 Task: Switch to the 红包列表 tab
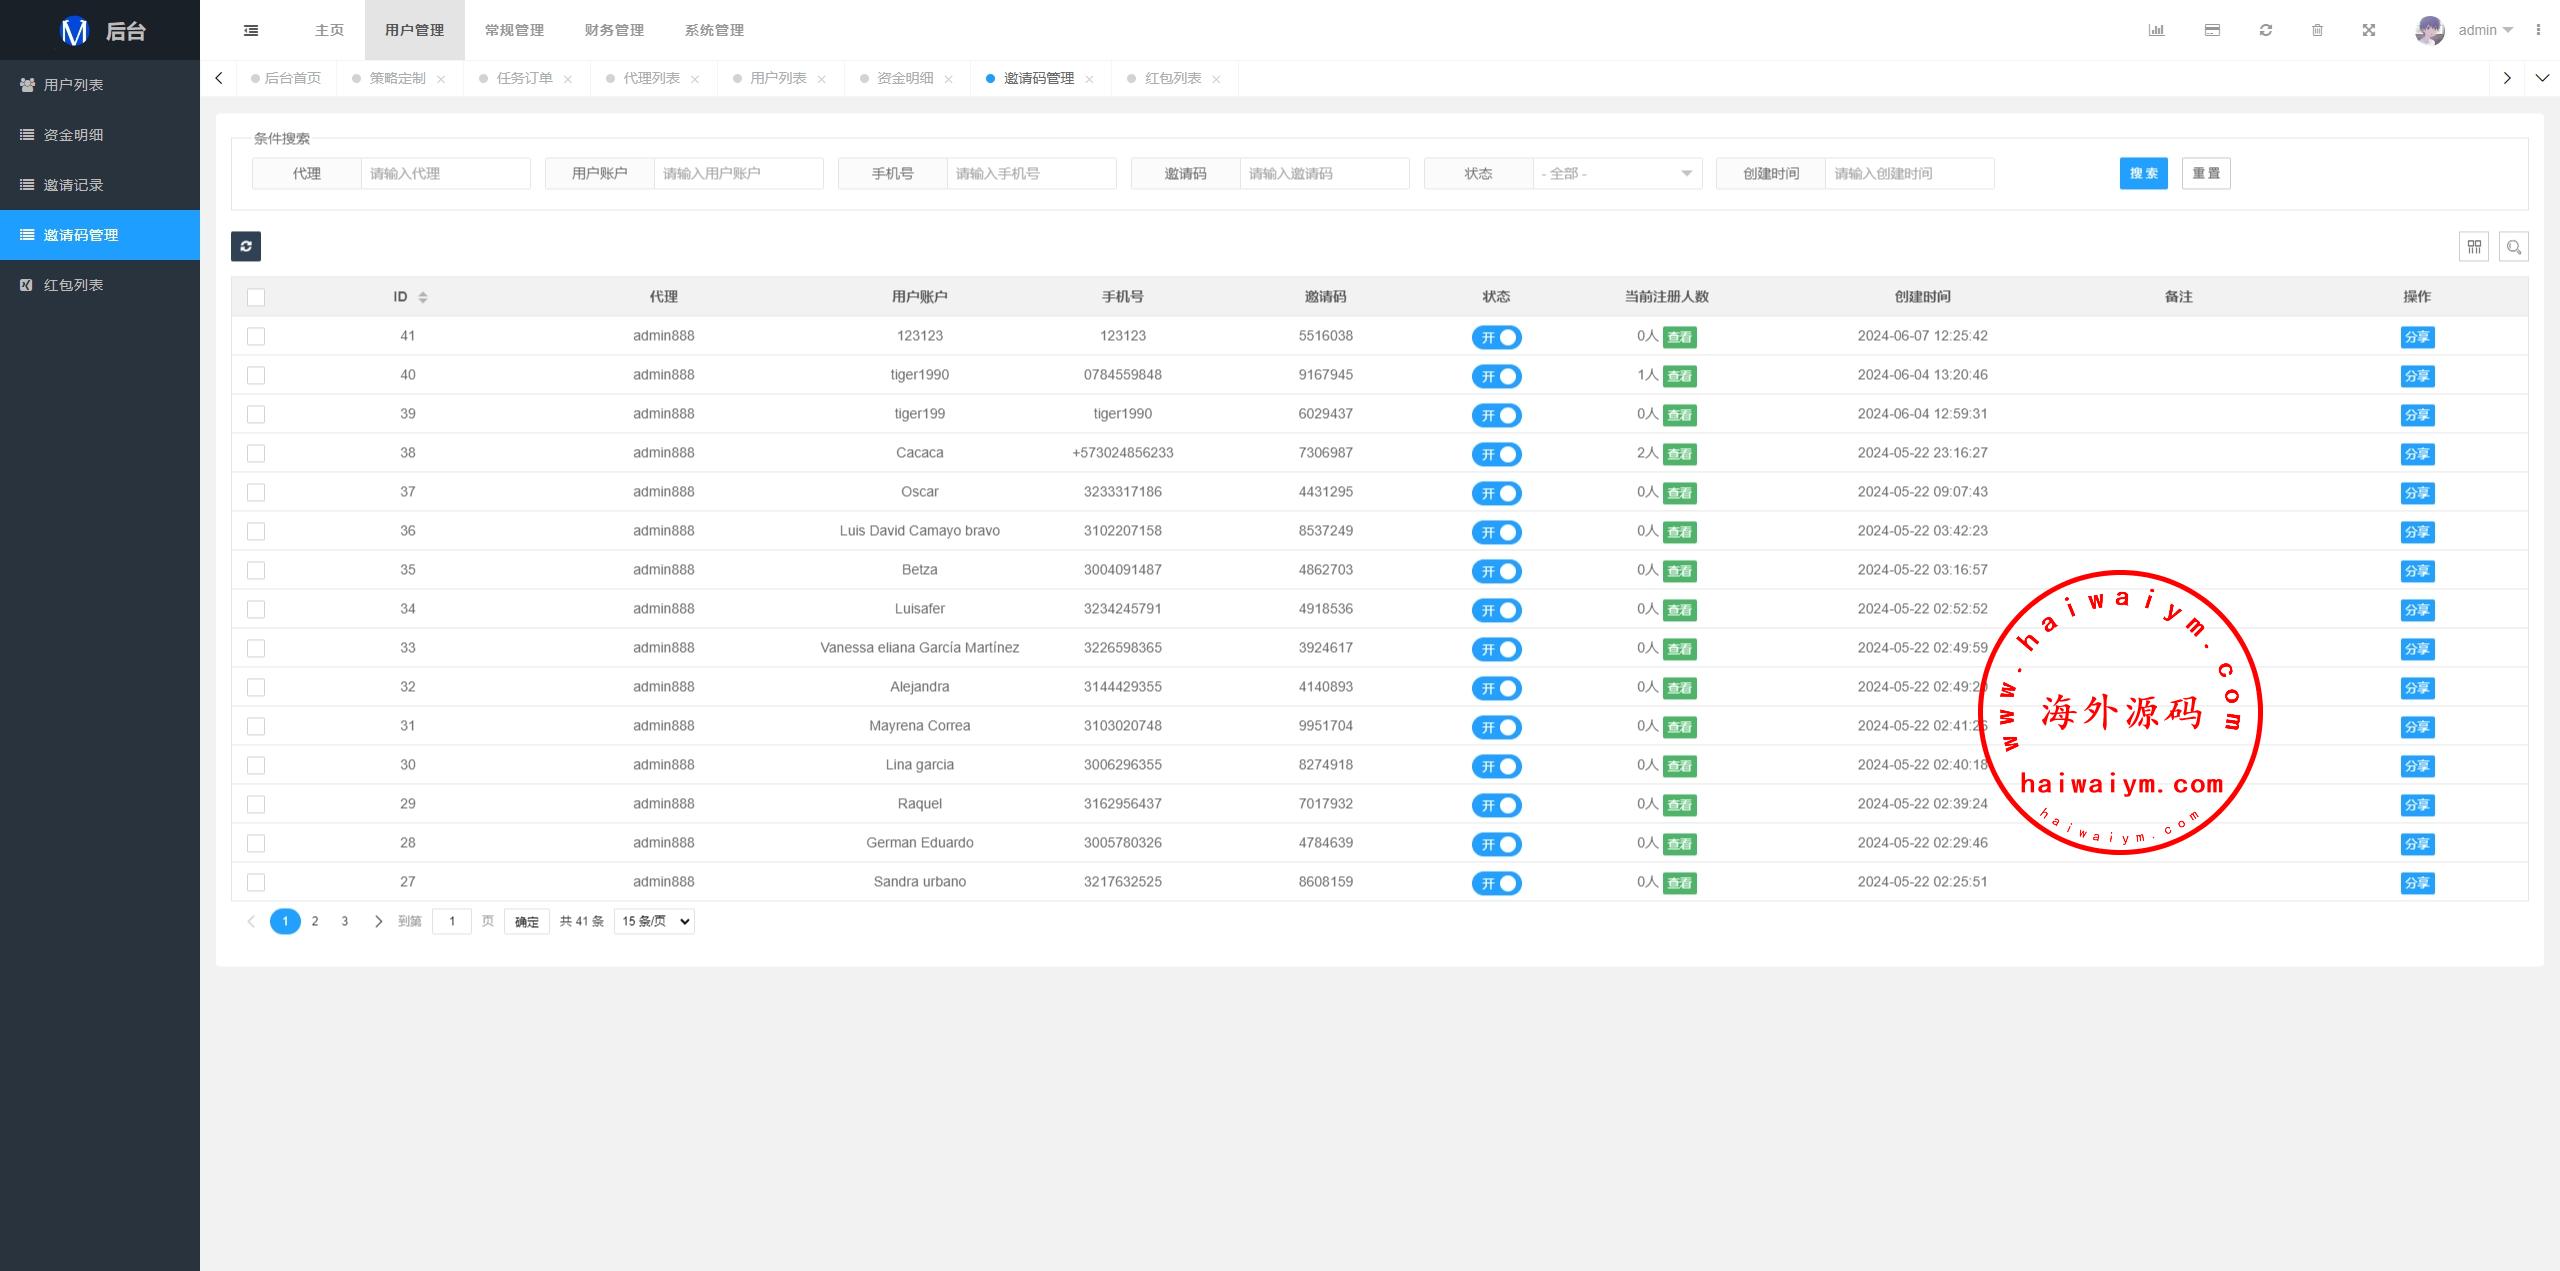point(1172,78)
